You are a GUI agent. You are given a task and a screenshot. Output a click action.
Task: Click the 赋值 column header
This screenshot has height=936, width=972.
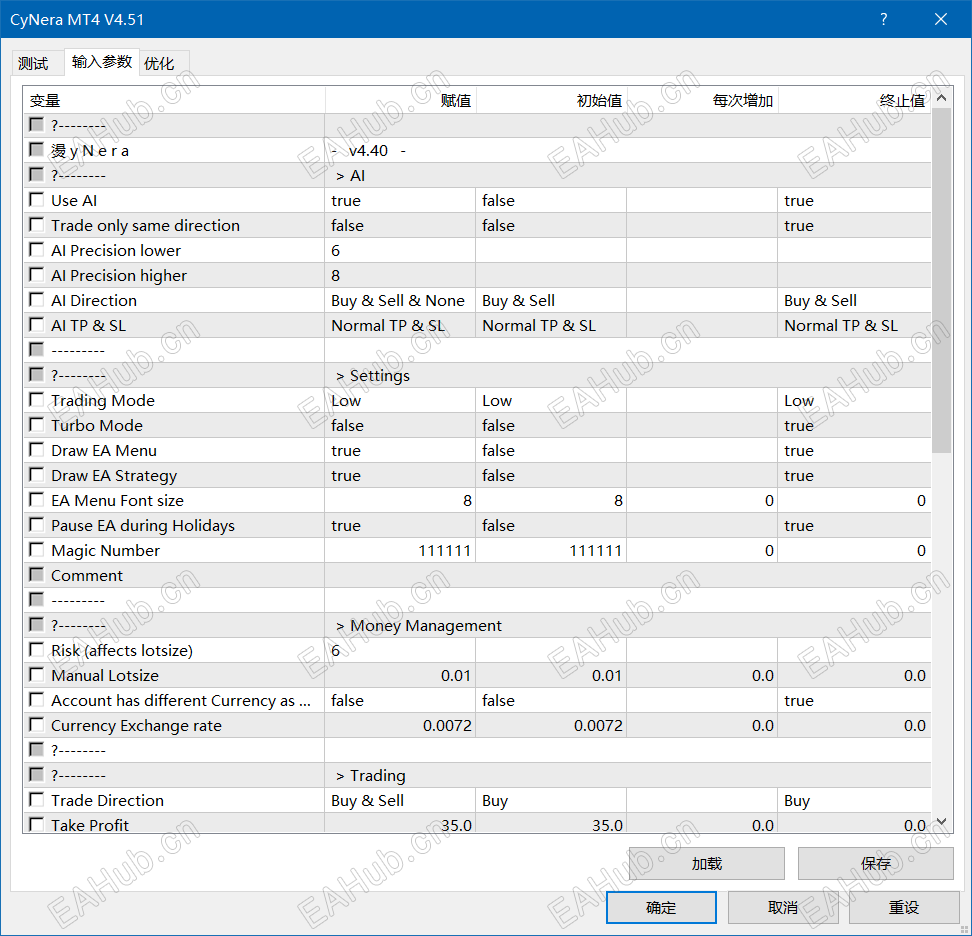[400, 100]
